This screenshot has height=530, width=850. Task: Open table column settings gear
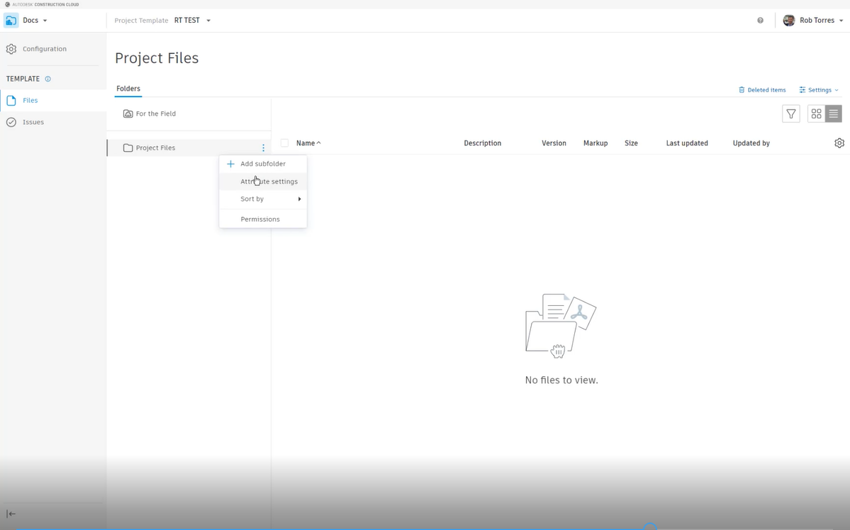839,143
